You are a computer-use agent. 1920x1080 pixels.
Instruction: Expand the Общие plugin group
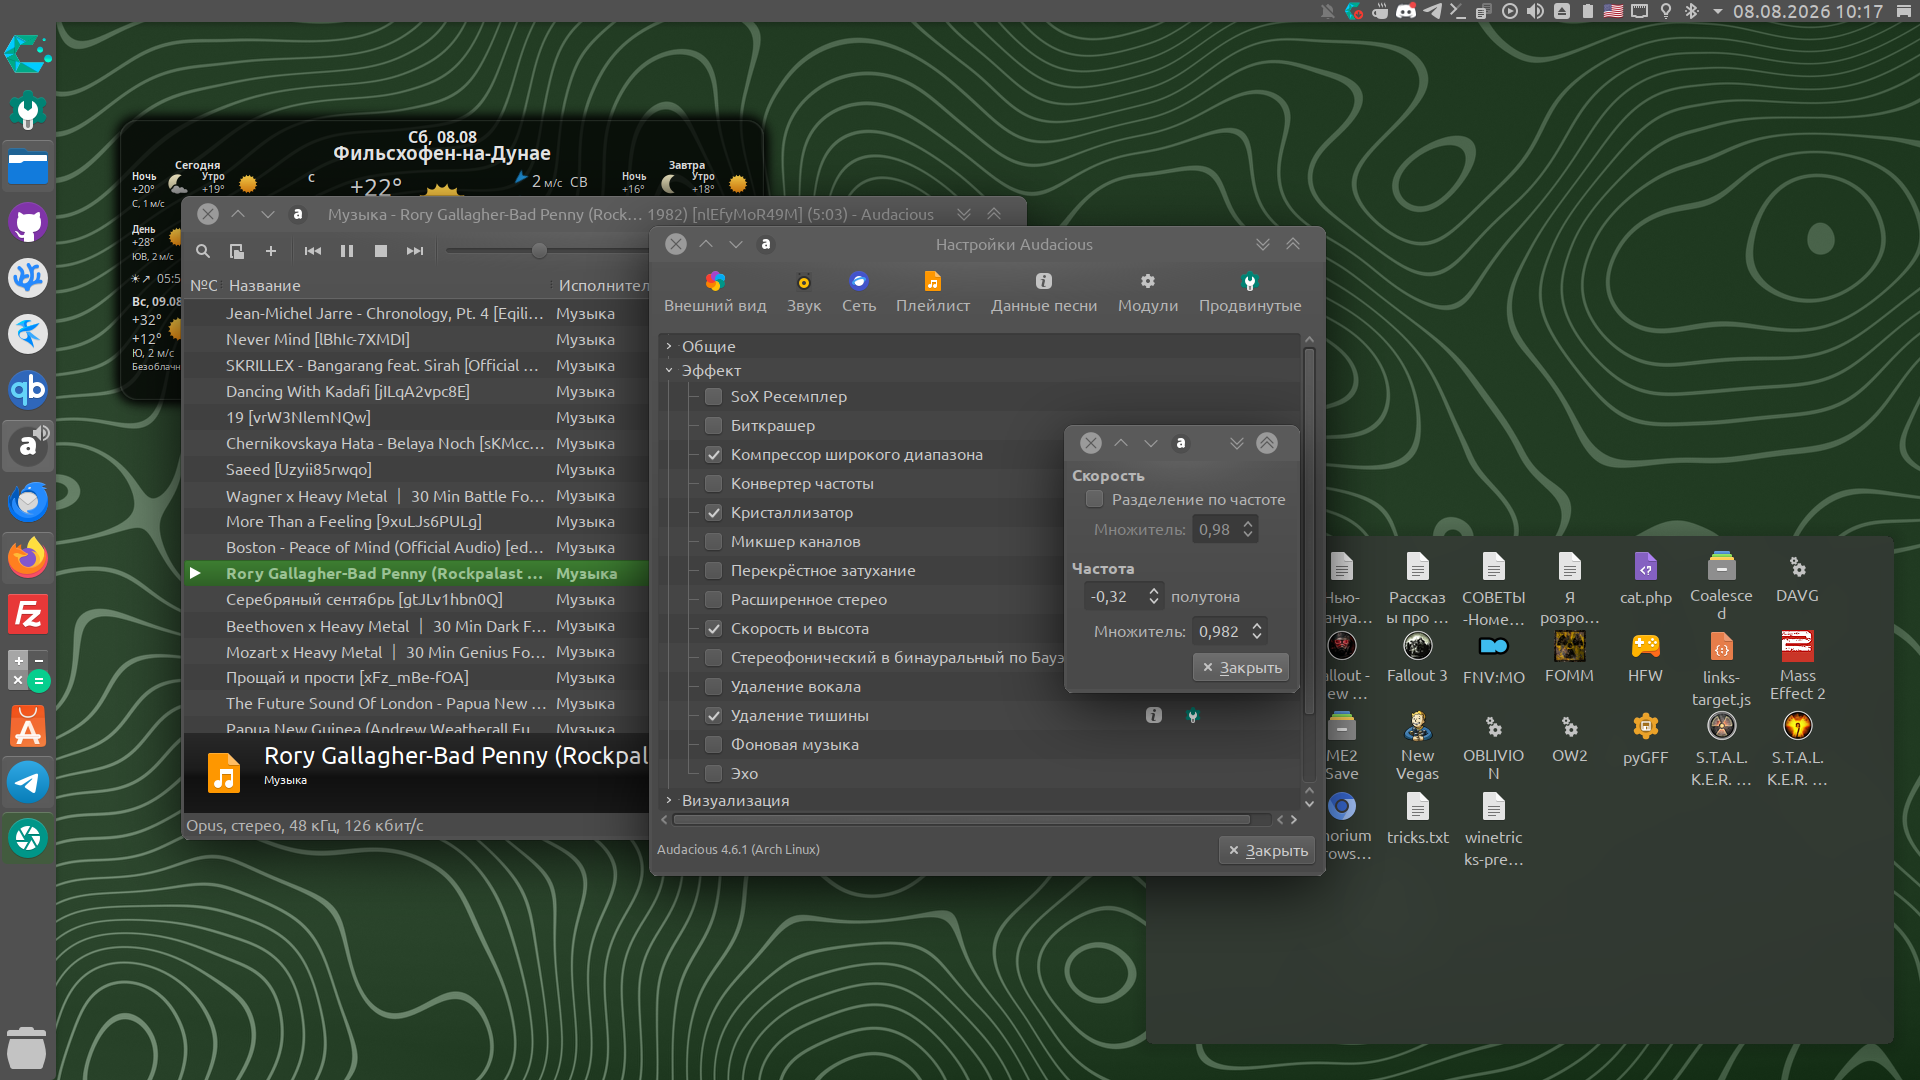[669, 346]
